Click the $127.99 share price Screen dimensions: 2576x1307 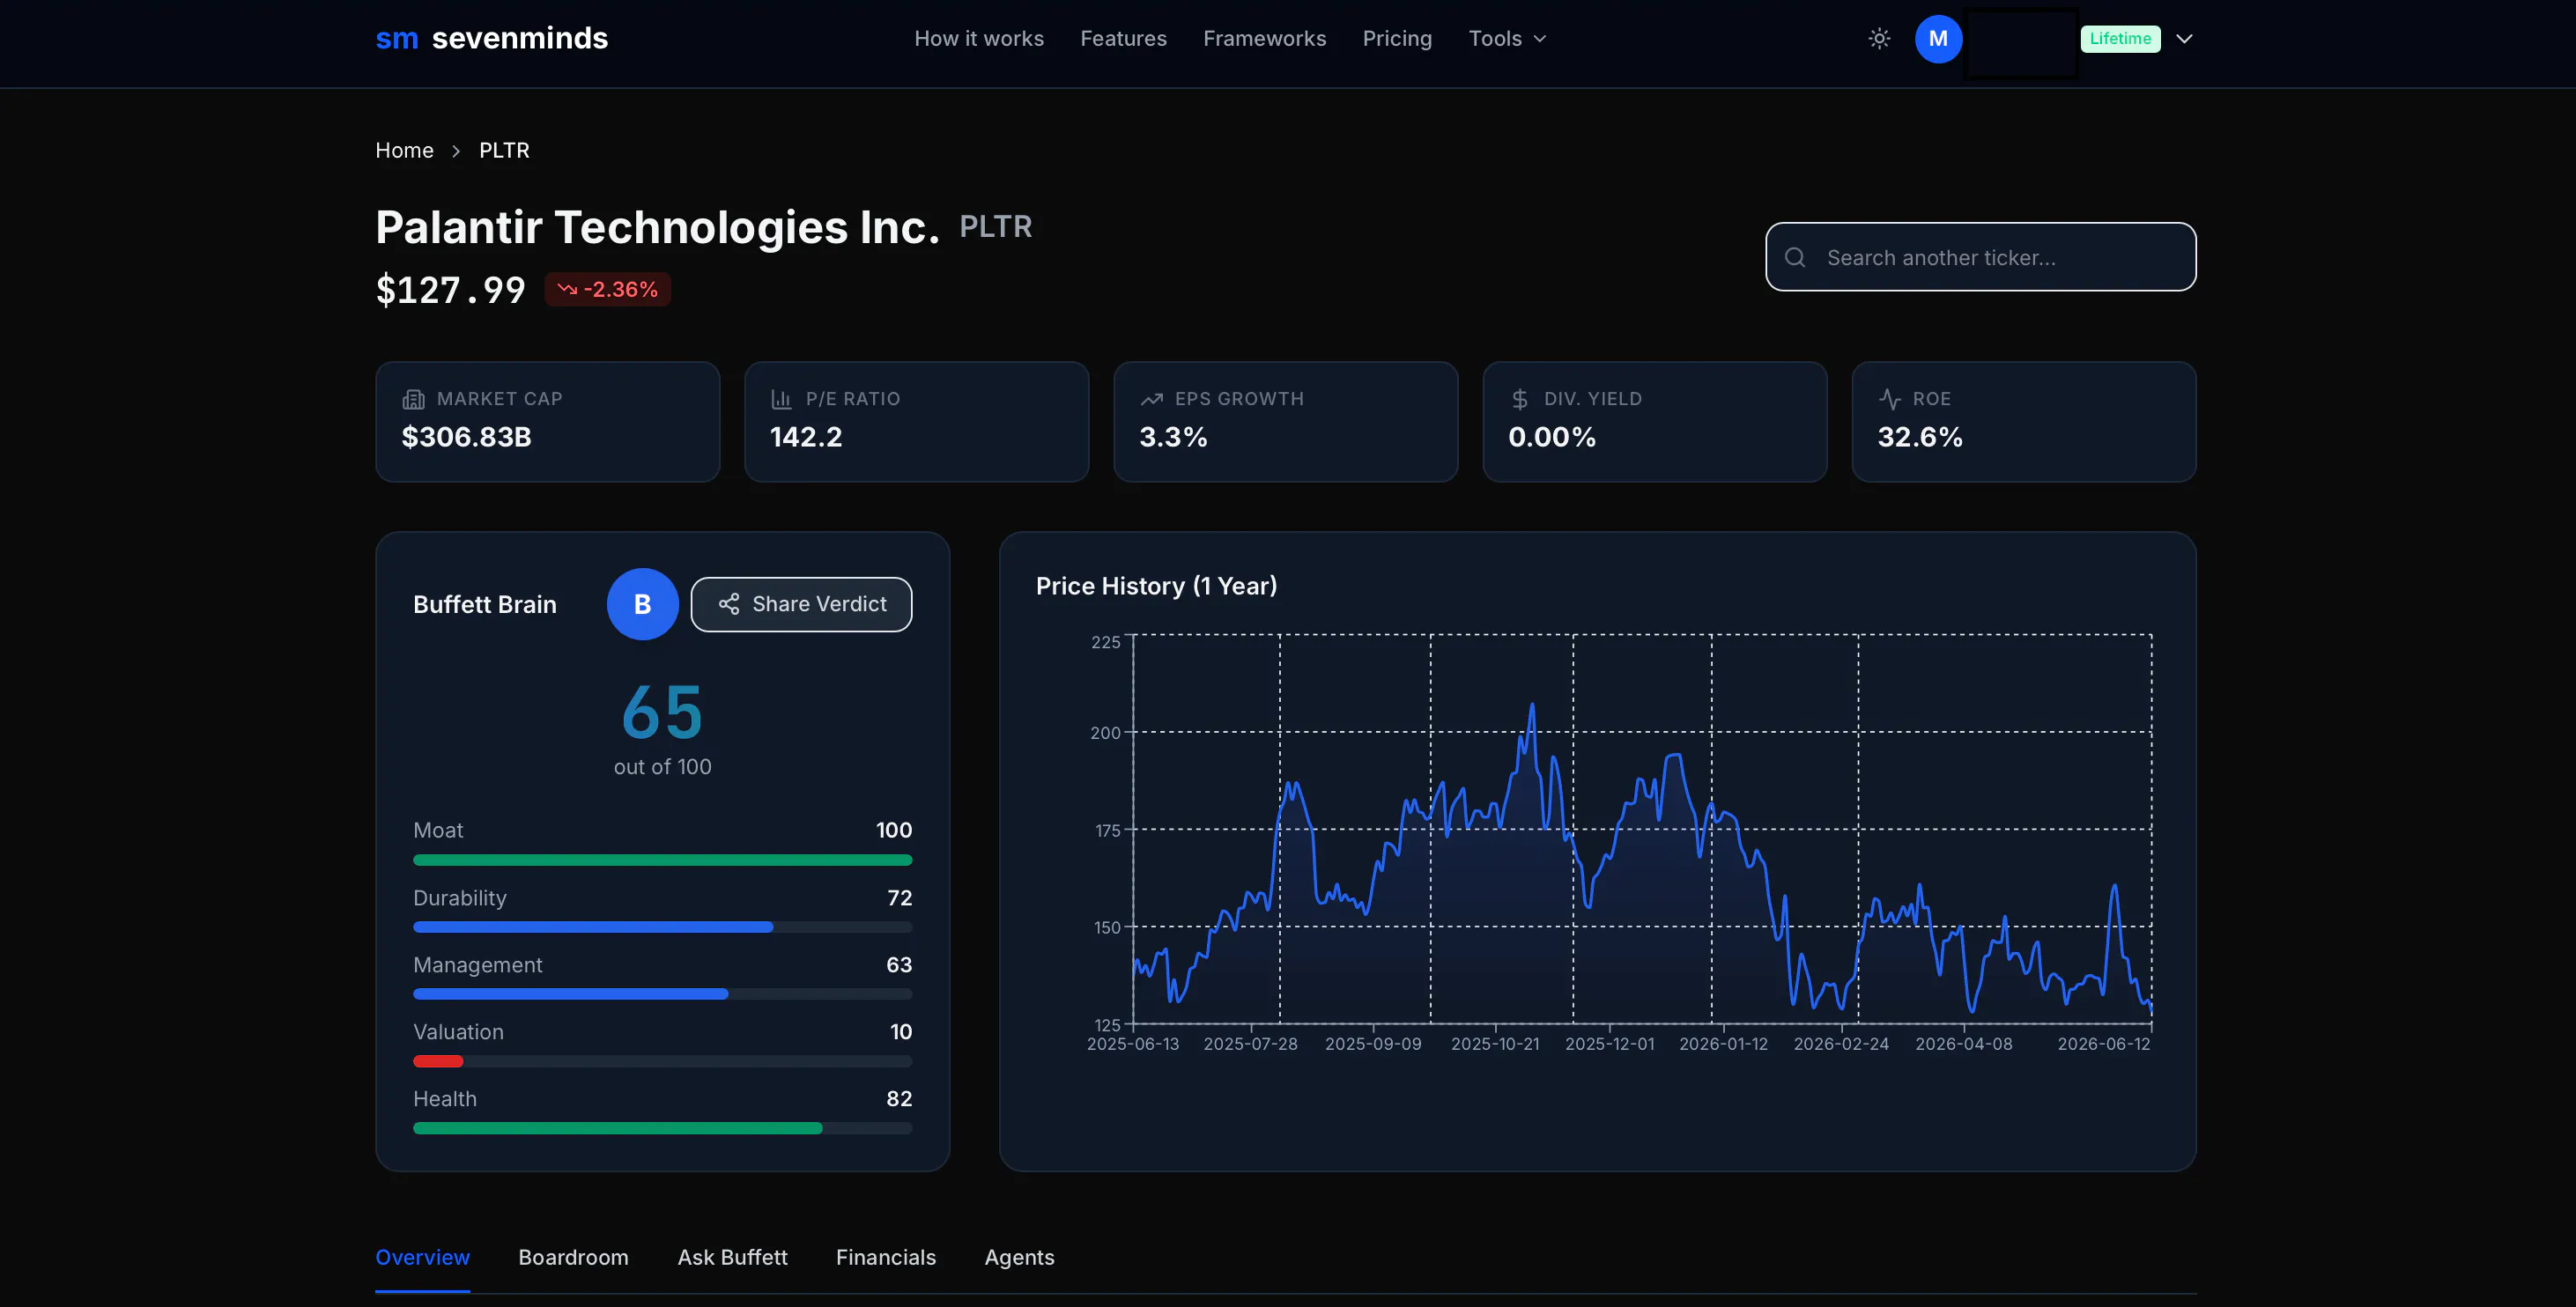click(450, 290)
